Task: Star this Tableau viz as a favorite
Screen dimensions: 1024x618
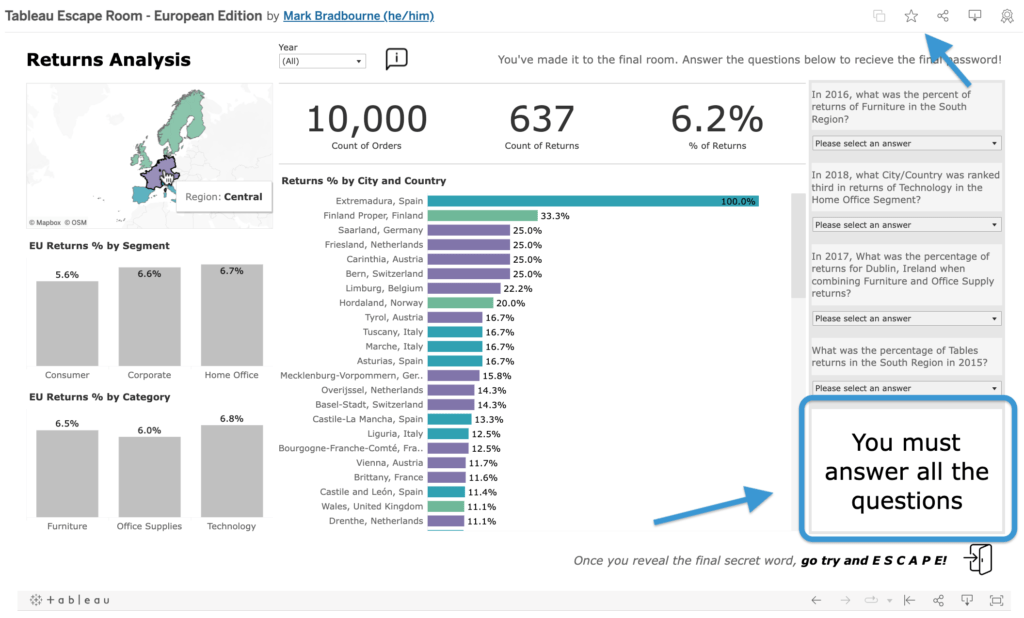Action: tap(910, 15)
